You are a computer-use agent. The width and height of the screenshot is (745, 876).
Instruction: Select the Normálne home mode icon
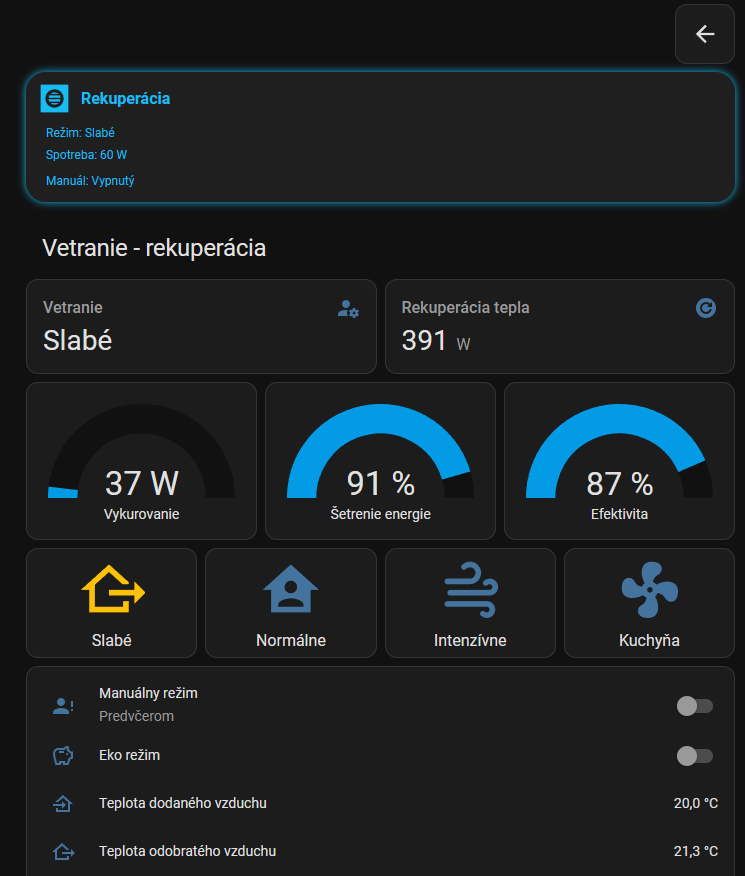coord(290,589)
